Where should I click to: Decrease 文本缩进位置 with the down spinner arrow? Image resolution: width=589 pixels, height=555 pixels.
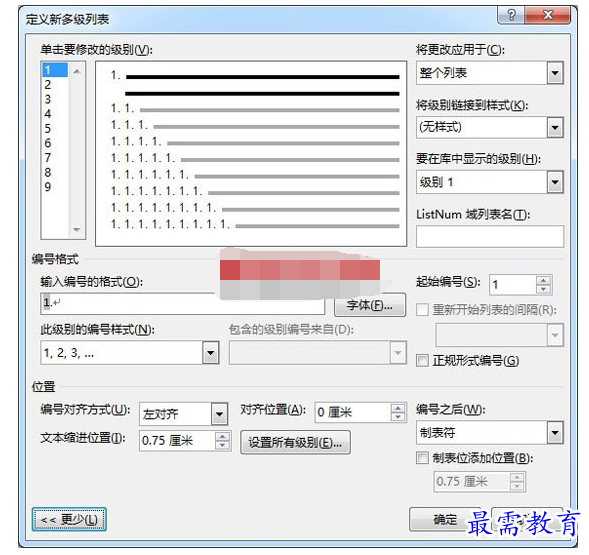[x=223, y=445]
